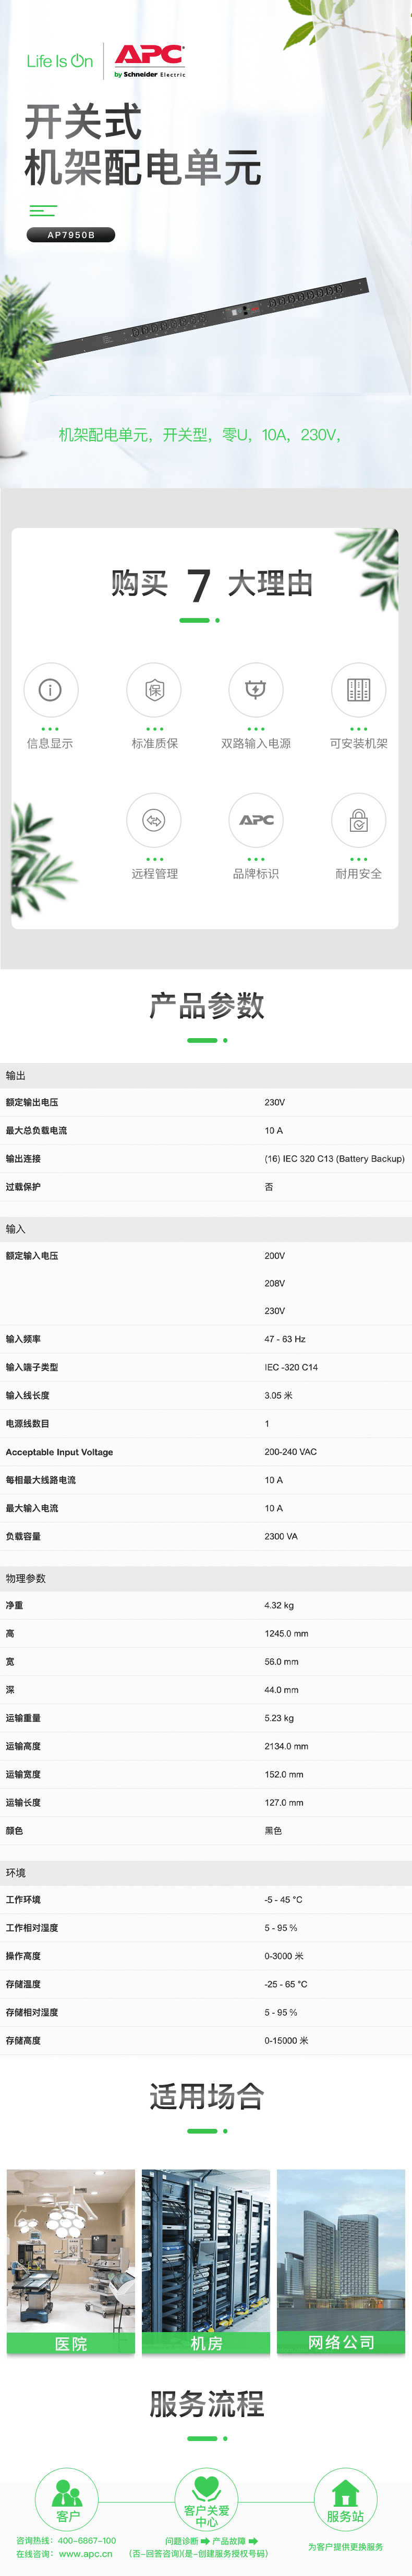
Task: Click the 物理参数 section header
Action: coord(26,1578)
